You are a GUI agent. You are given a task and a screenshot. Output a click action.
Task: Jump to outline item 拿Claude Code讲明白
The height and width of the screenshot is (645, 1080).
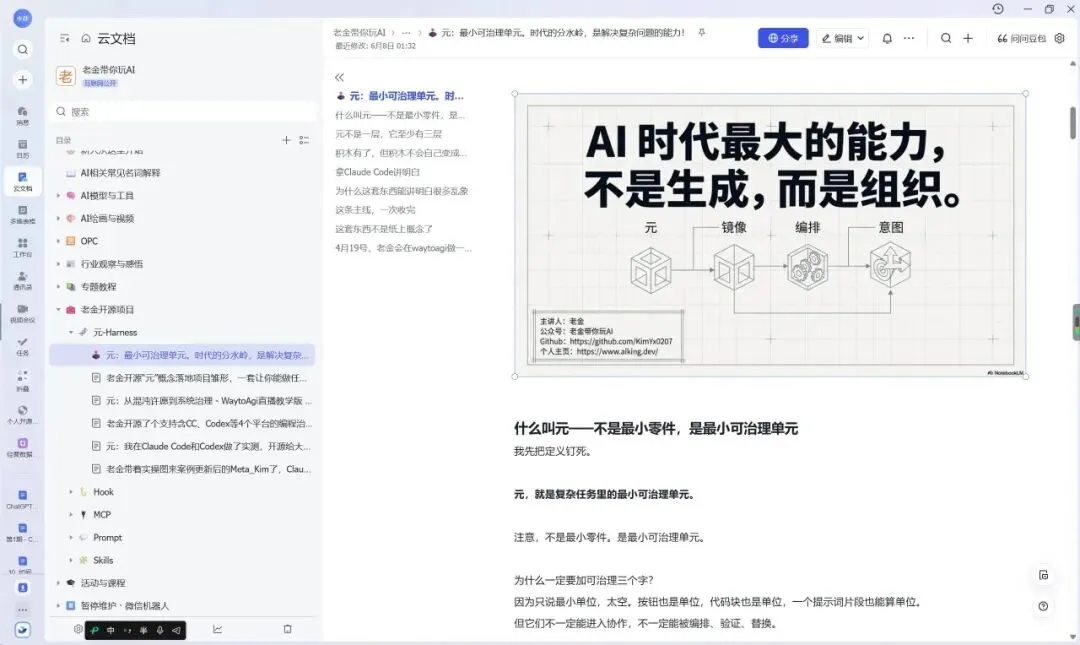click(377, 172)
